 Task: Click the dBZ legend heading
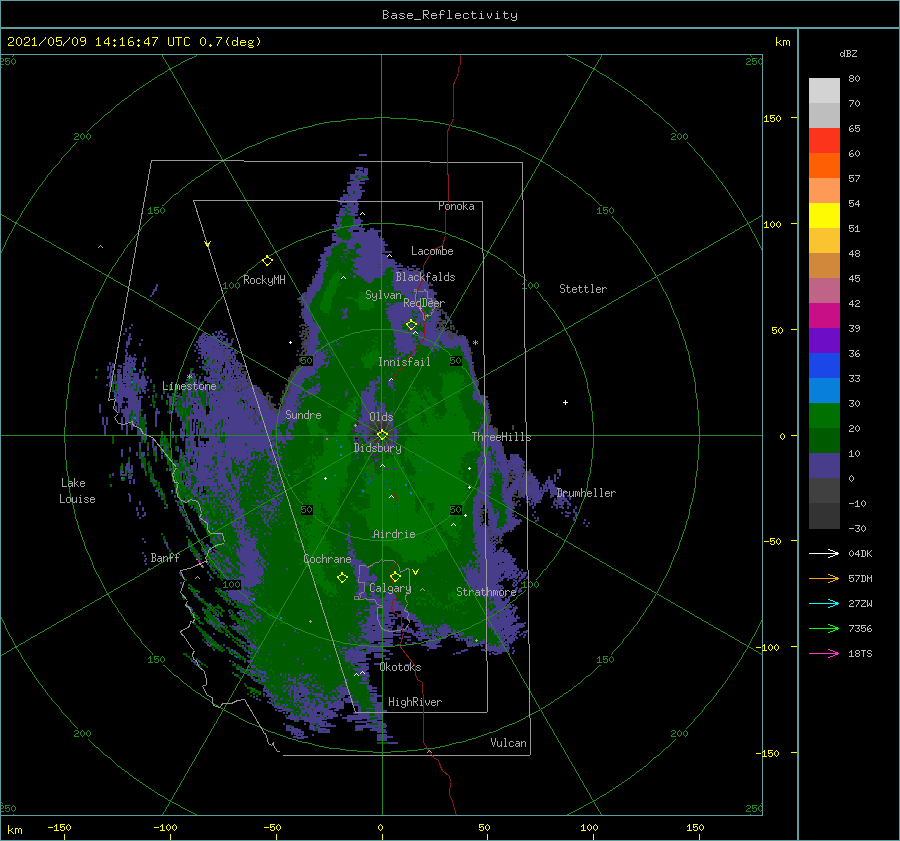[848, 53]
